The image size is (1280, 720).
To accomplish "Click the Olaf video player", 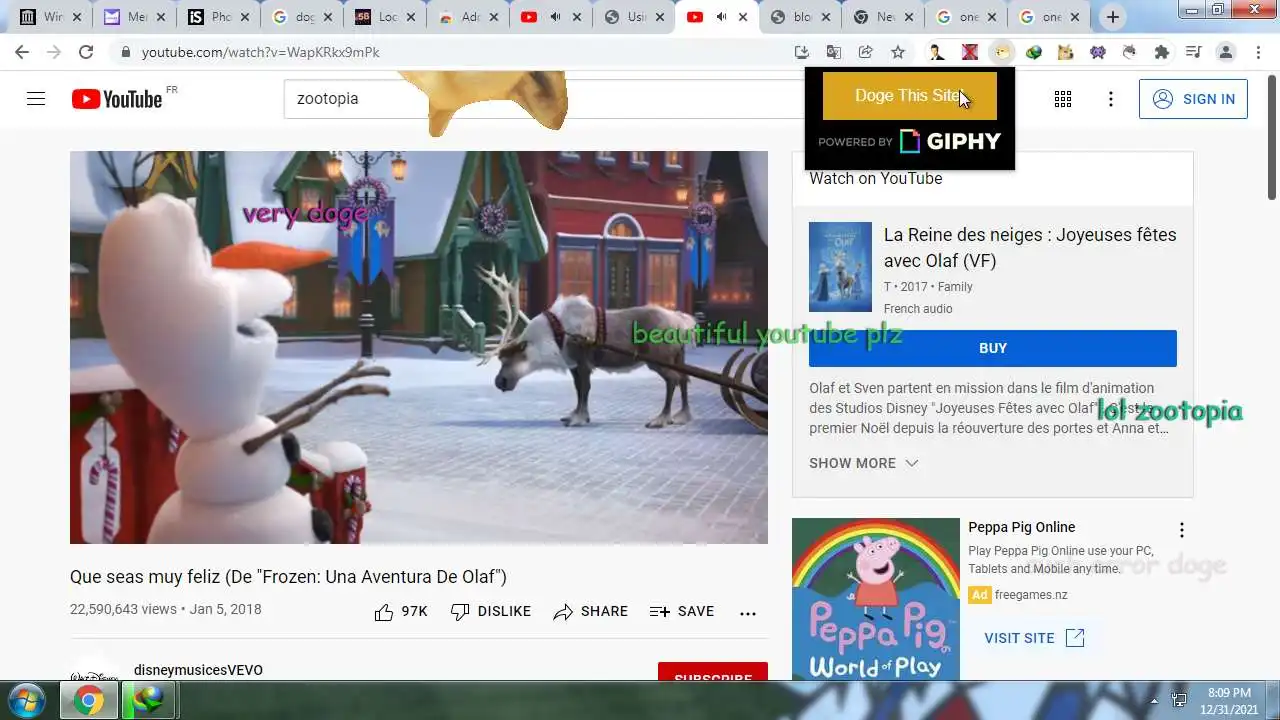I will [x=419, y=347].
